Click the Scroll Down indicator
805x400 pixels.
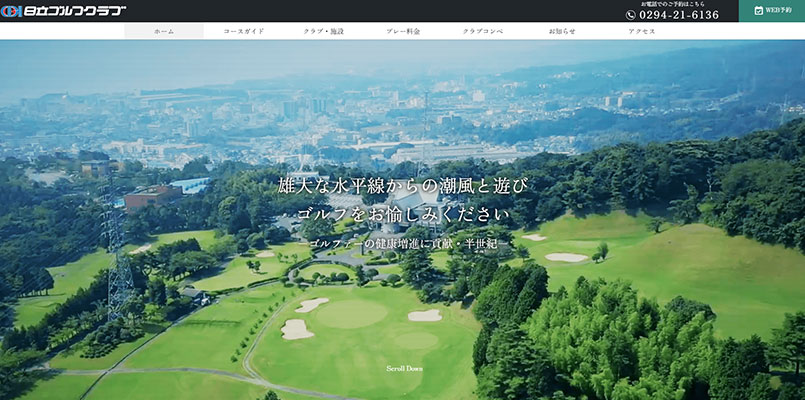point(405,368)
